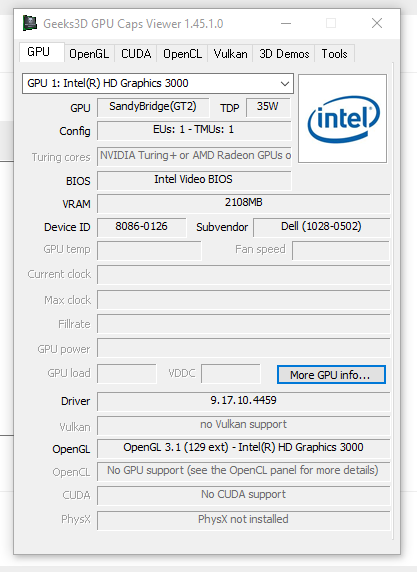
Task: Click the 'Device ID' label
Action: pyautogui.click(x=67, y=227)
